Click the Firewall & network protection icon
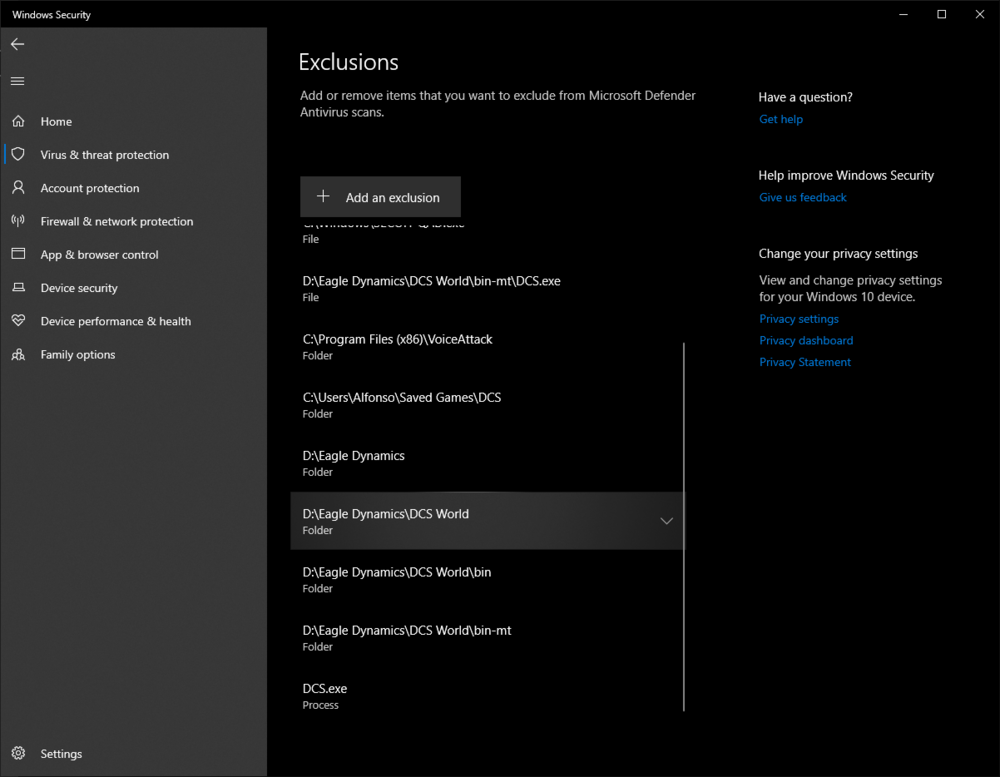 [18, 221]
